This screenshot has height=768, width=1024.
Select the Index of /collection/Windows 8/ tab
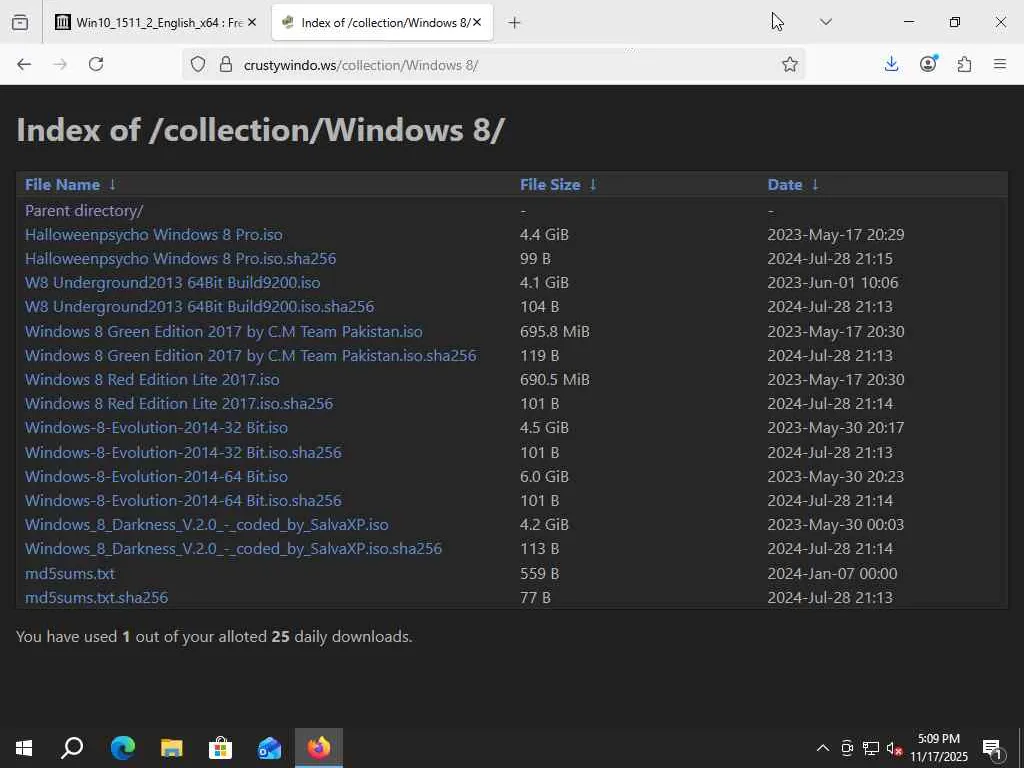click(382, 22)
